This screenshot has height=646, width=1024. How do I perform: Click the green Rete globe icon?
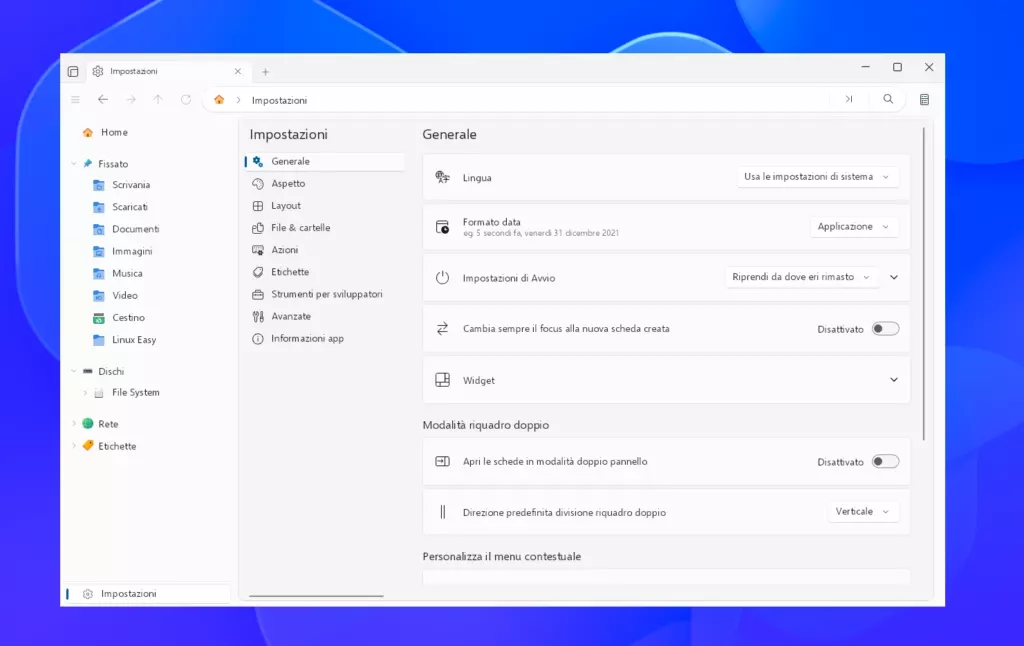tap(88, 423)
